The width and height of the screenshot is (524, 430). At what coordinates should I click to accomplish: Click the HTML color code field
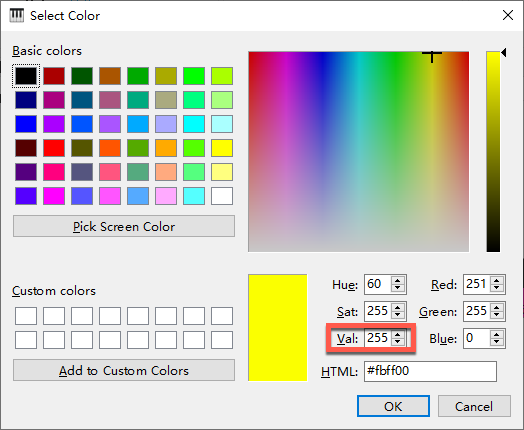click(430, 371)
